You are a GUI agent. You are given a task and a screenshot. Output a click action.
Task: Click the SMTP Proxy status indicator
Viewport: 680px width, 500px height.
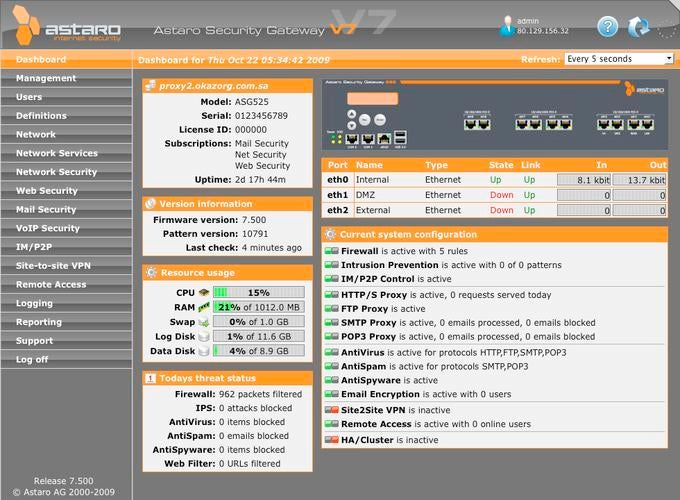(332, 322)
